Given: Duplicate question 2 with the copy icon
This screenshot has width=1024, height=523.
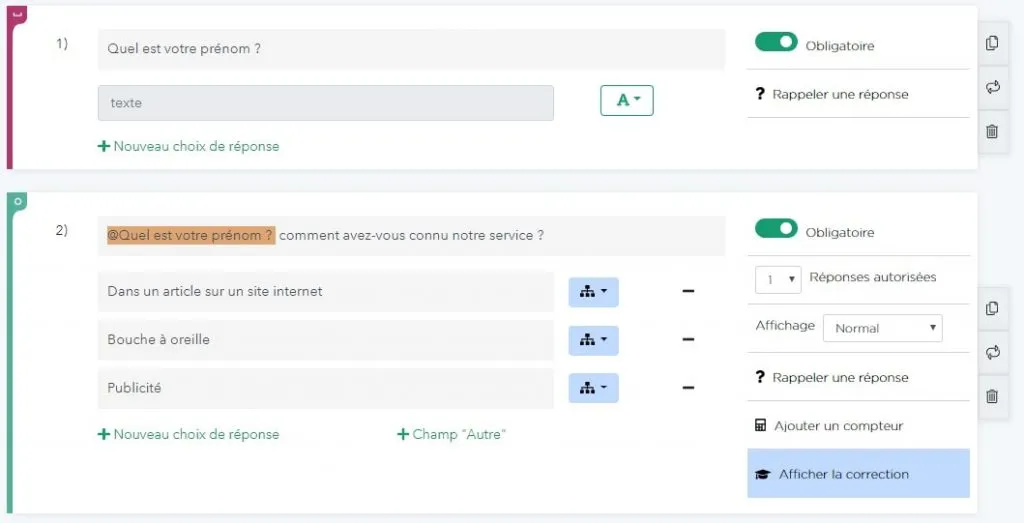Looking at the screenshot, I should [992, 308].
